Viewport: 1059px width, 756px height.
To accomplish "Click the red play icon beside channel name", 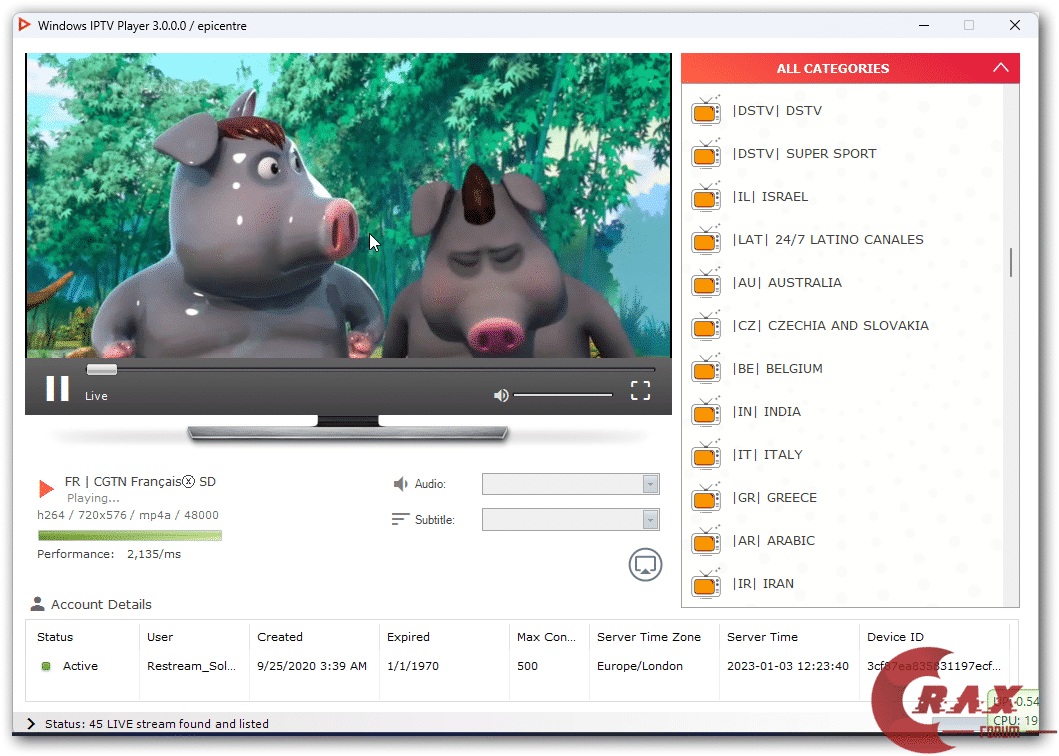I will 46,489.
